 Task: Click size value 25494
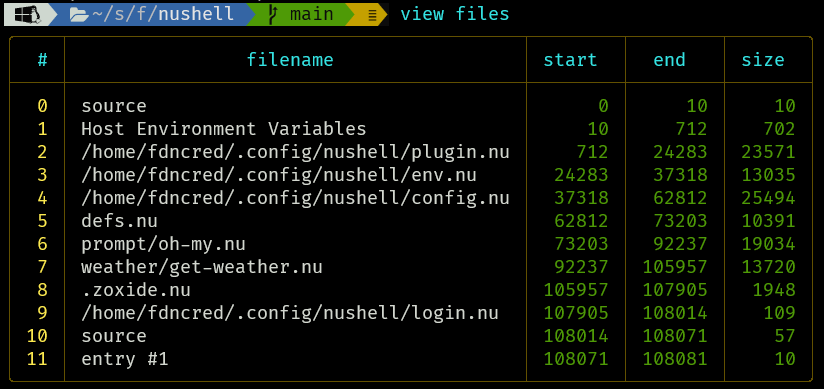pos(768,198)
